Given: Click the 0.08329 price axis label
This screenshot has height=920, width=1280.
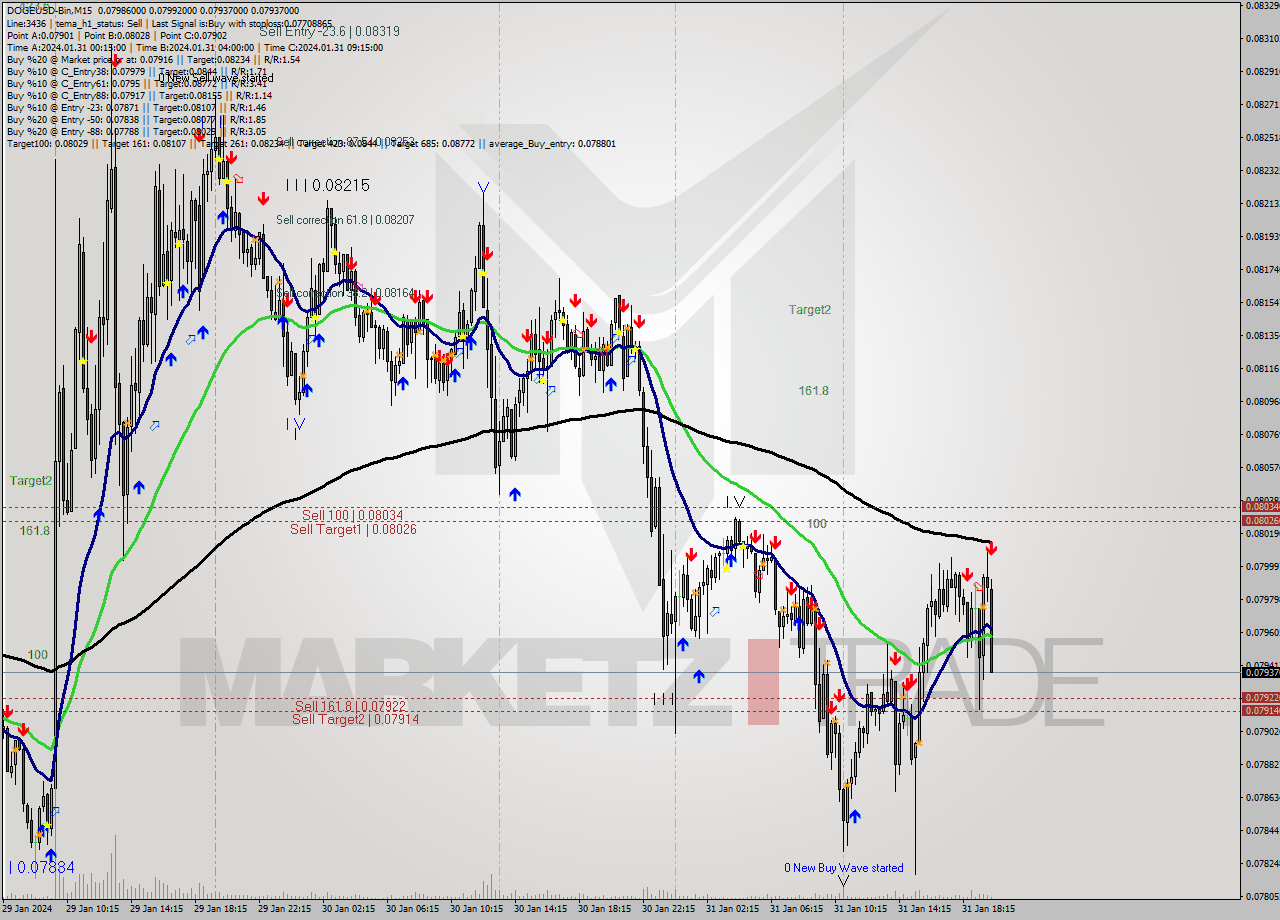Looking at the screenshot, I should (1262, 5).
